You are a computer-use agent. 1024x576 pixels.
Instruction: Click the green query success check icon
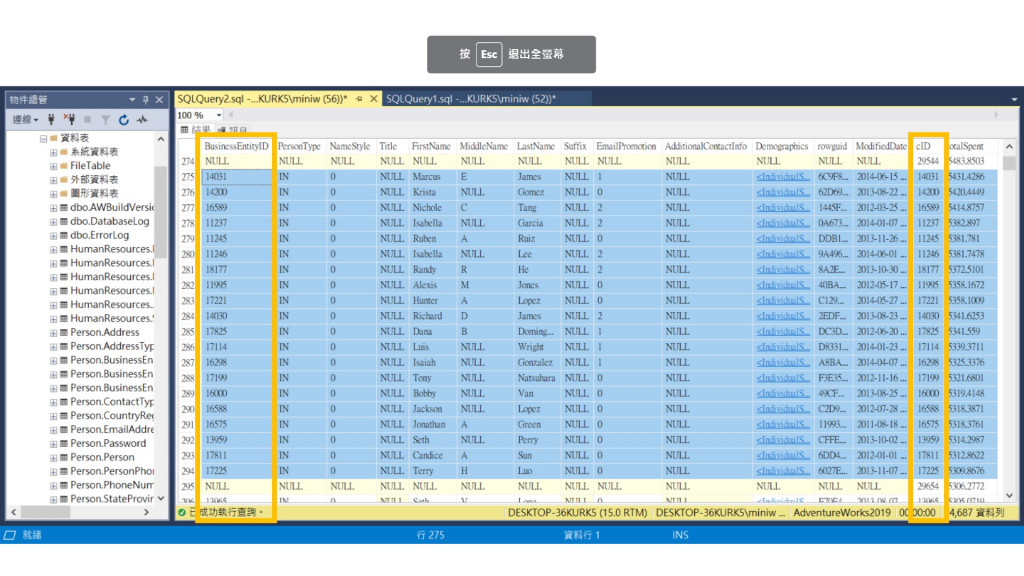(x=182, y=513)
